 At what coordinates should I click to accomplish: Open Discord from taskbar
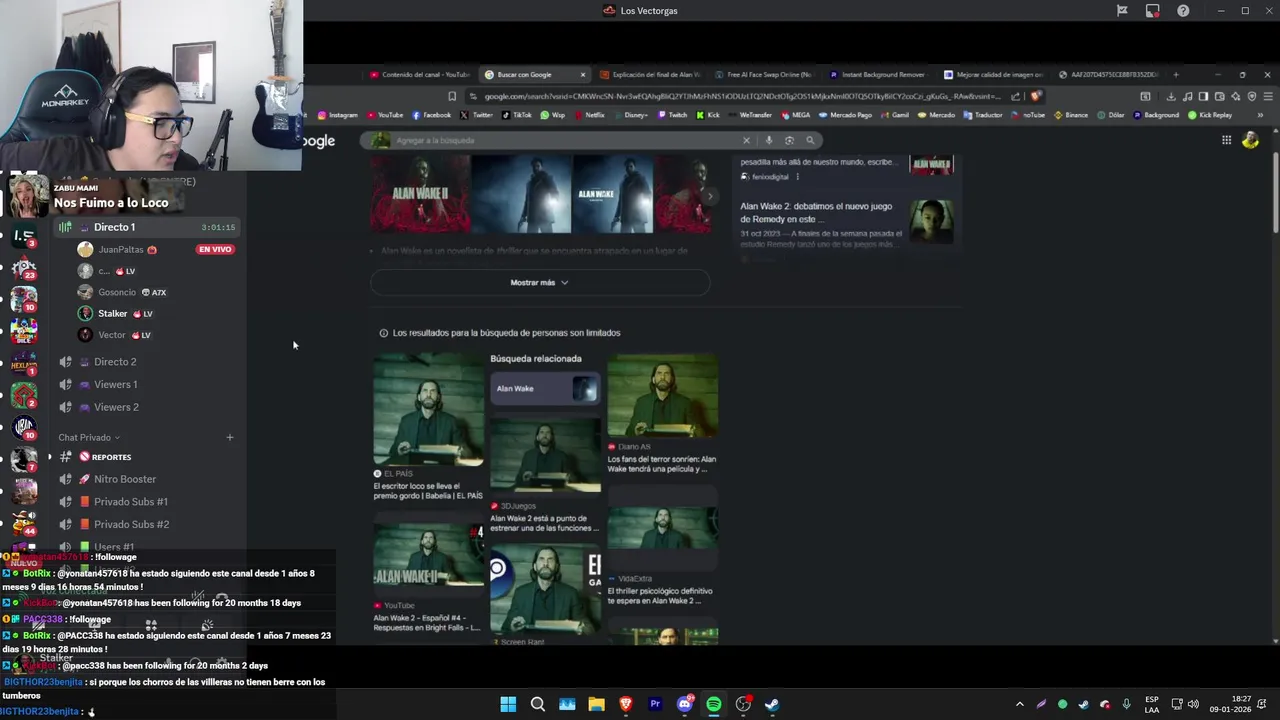[685, 704]
